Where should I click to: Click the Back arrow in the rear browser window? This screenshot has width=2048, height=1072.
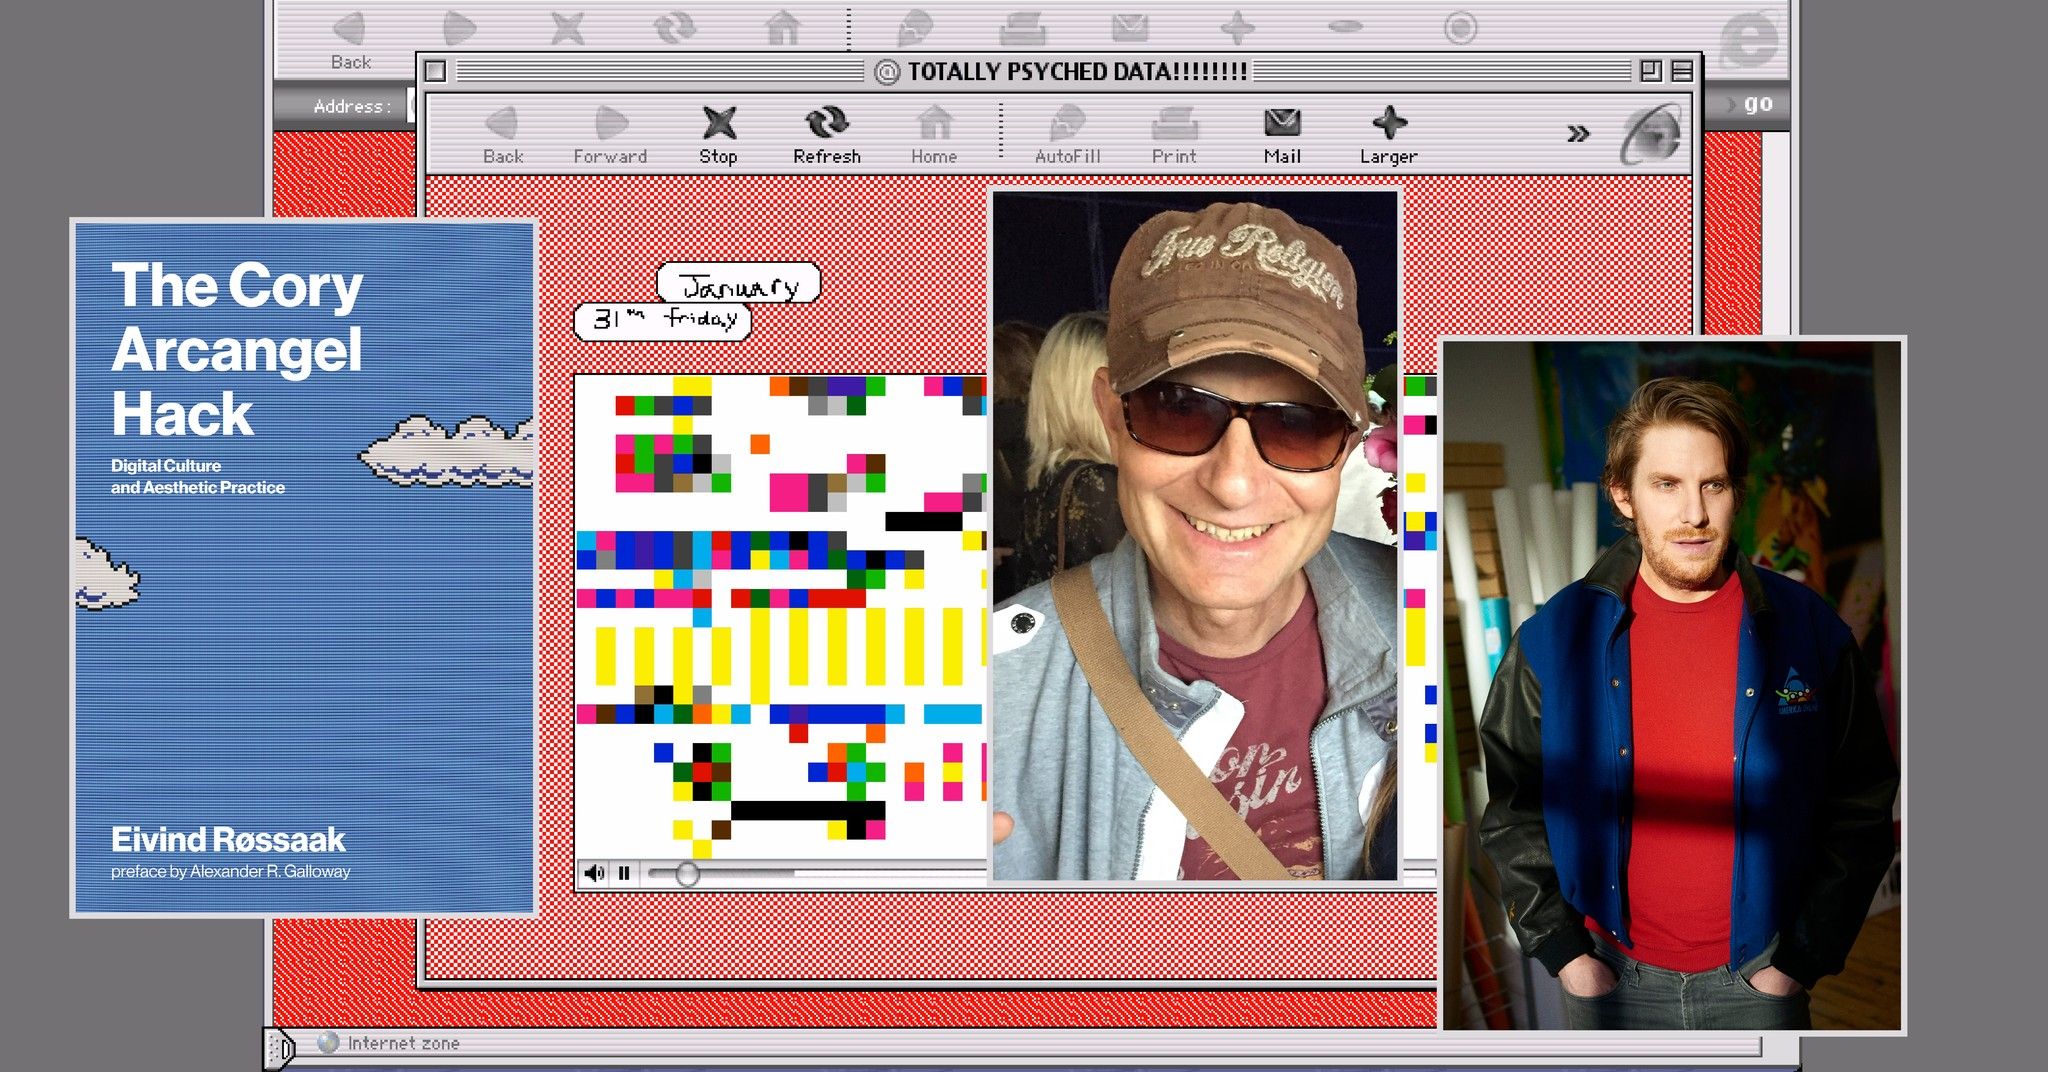click(350, 29)
